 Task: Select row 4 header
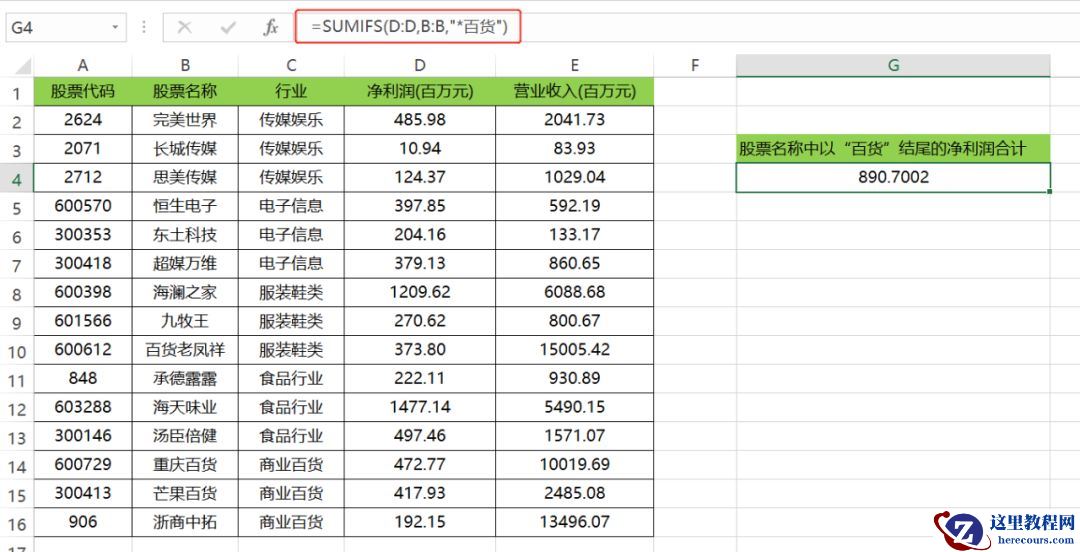[17, 178]
